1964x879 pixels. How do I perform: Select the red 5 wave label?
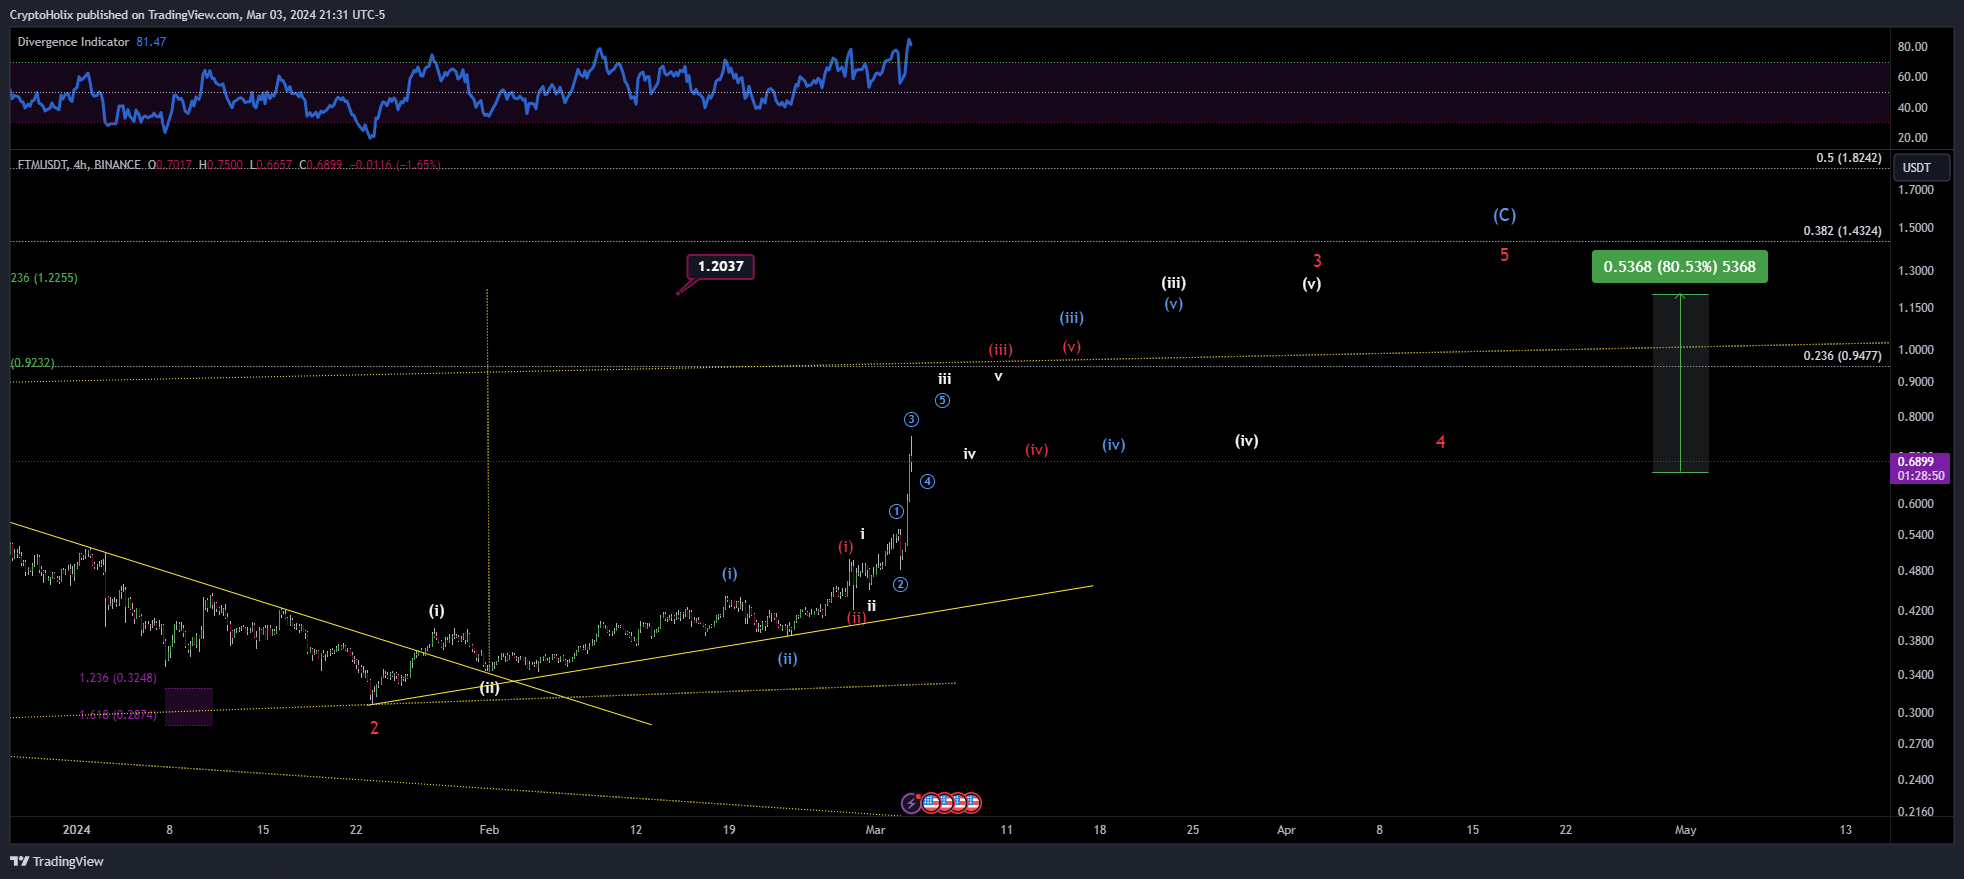pyautogui.click(x=1504, y=255)
